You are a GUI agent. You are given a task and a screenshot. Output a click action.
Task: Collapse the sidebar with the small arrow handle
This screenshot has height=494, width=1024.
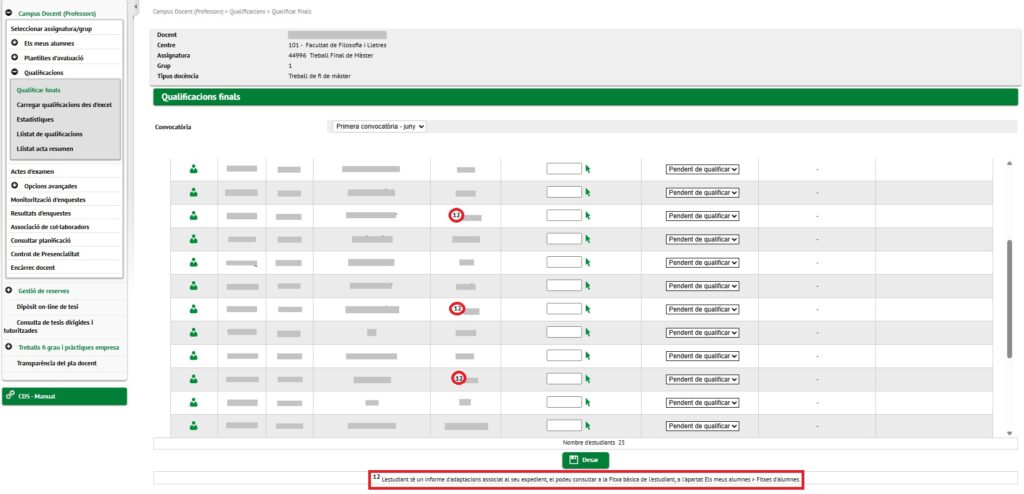[135, 5]
